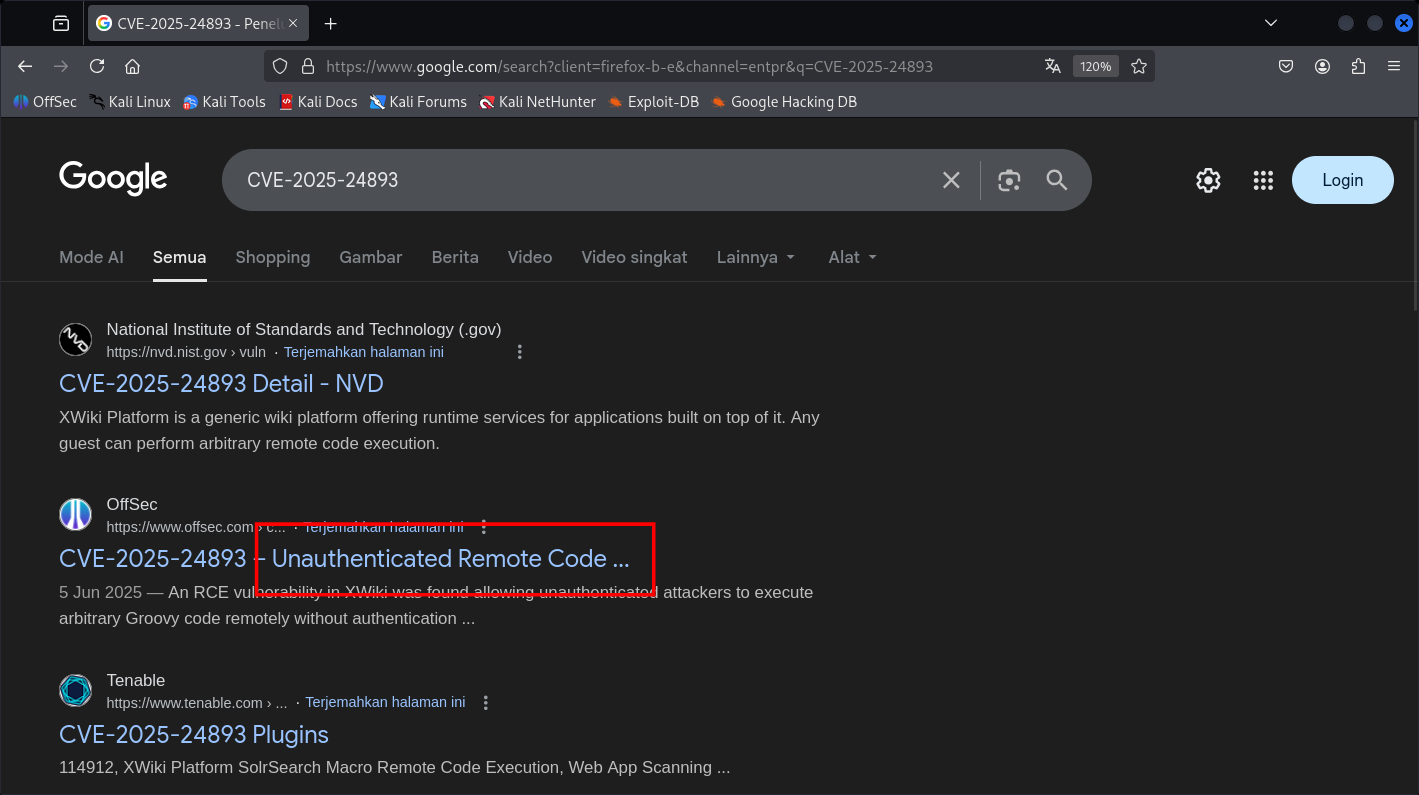Select the CVE-2025-24893 browser tab
This screenshot has width=1419, height=795.
200,23
